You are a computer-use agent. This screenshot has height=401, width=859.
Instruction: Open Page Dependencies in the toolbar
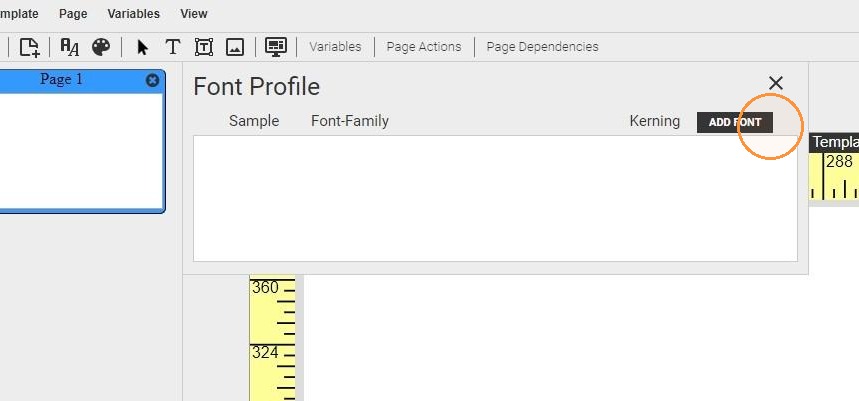click(542, 47)
